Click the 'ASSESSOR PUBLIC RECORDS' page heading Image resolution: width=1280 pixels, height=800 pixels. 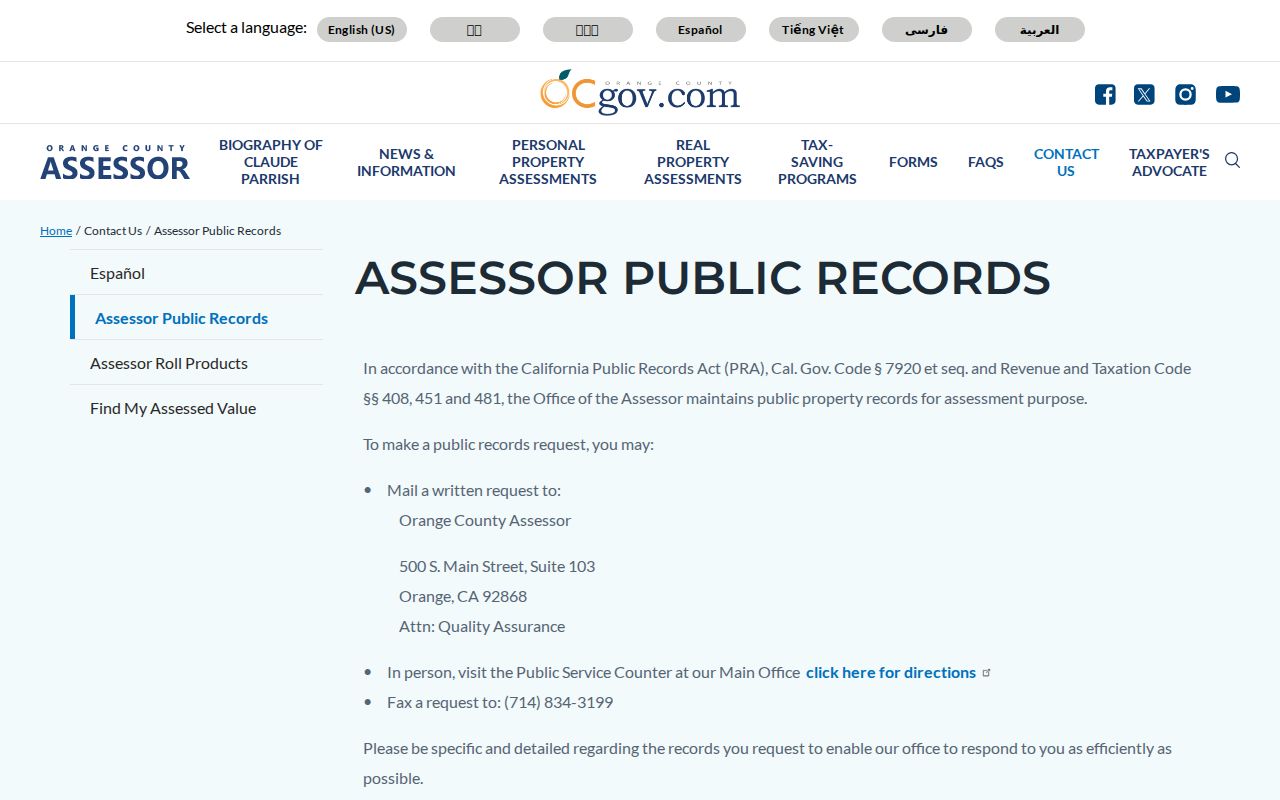pyautogui.click(x=703, y=278)
